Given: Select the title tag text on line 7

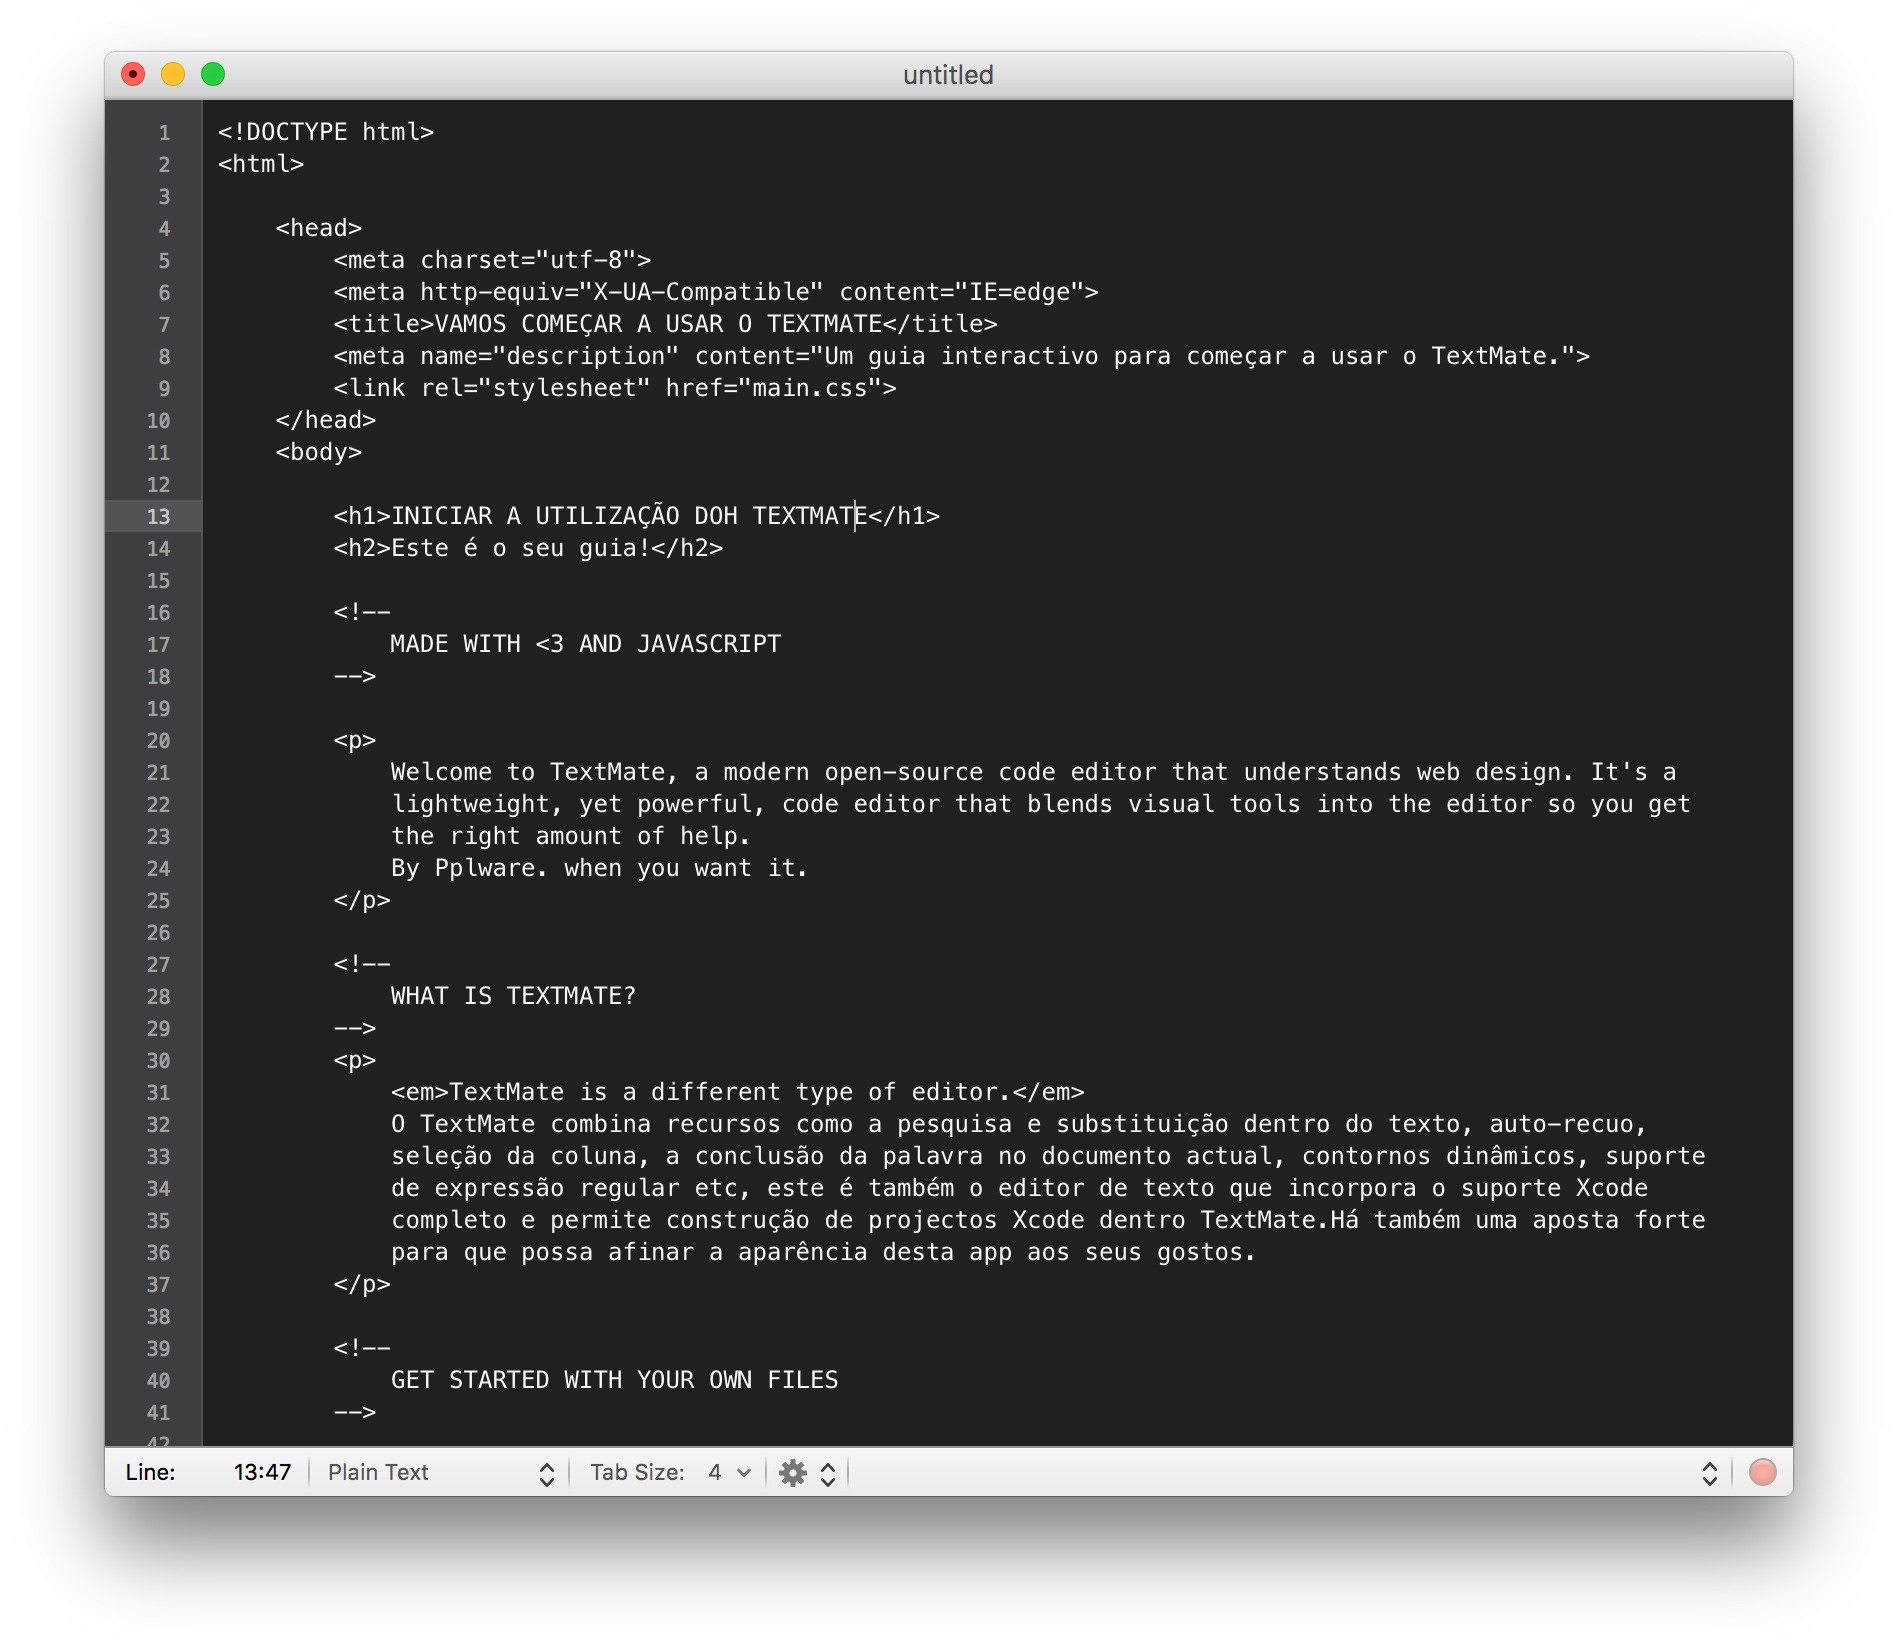Looking at the screenshot, I should 660,323.
